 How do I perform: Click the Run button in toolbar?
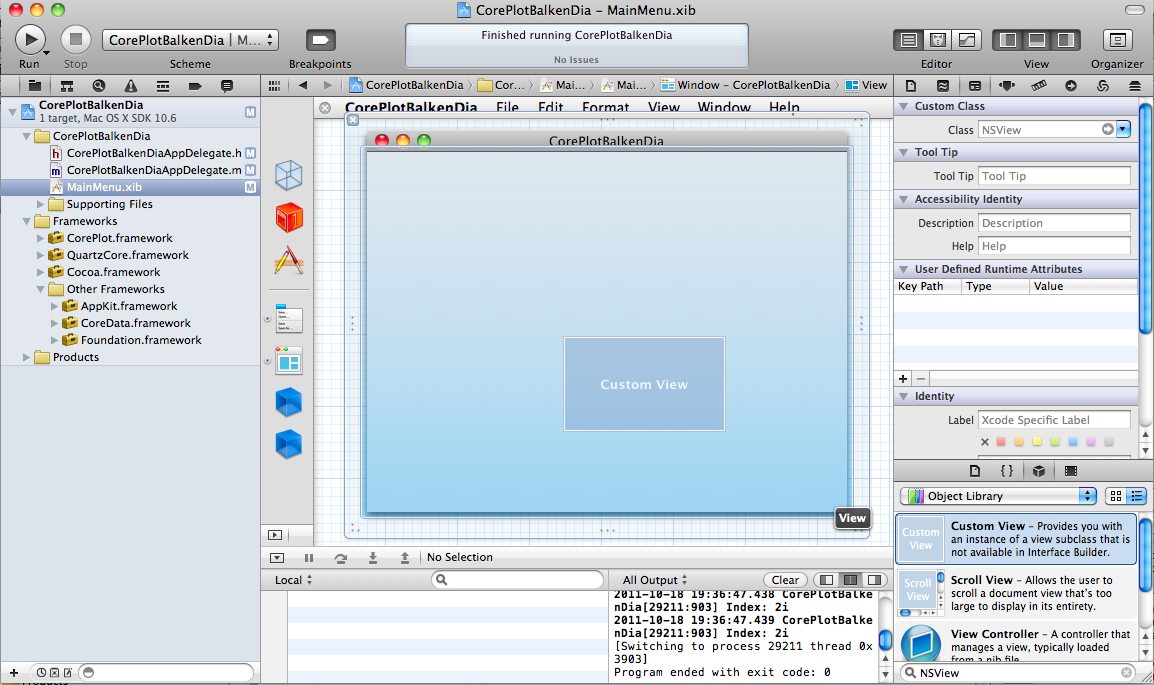coord(30,40)
